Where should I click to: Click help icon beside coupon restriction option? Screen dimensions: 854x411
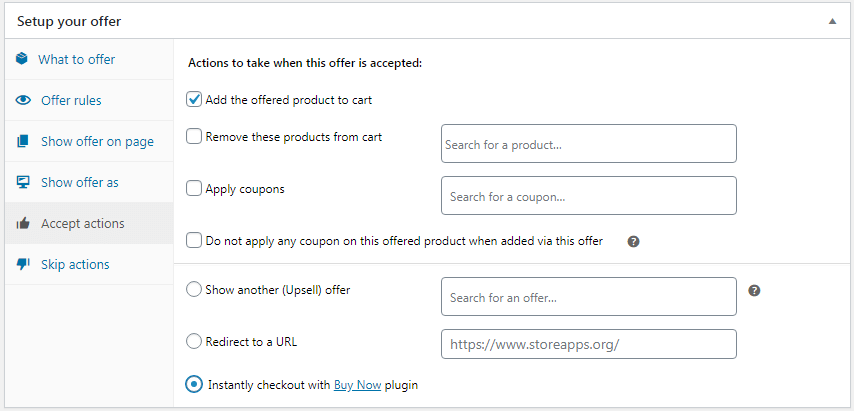(633, 242)
